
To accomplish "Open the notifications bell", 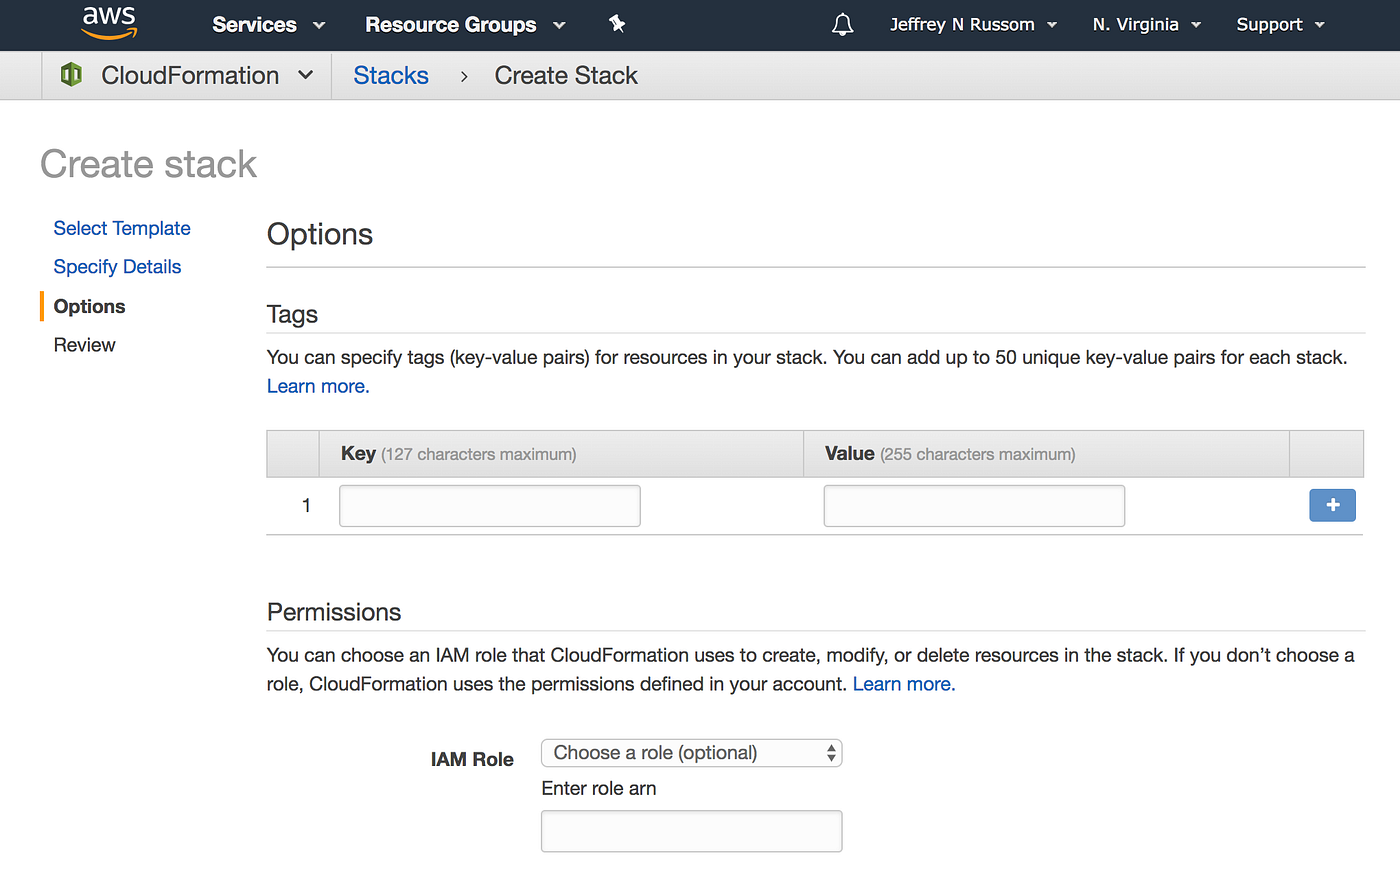I will tap(842, 25).
